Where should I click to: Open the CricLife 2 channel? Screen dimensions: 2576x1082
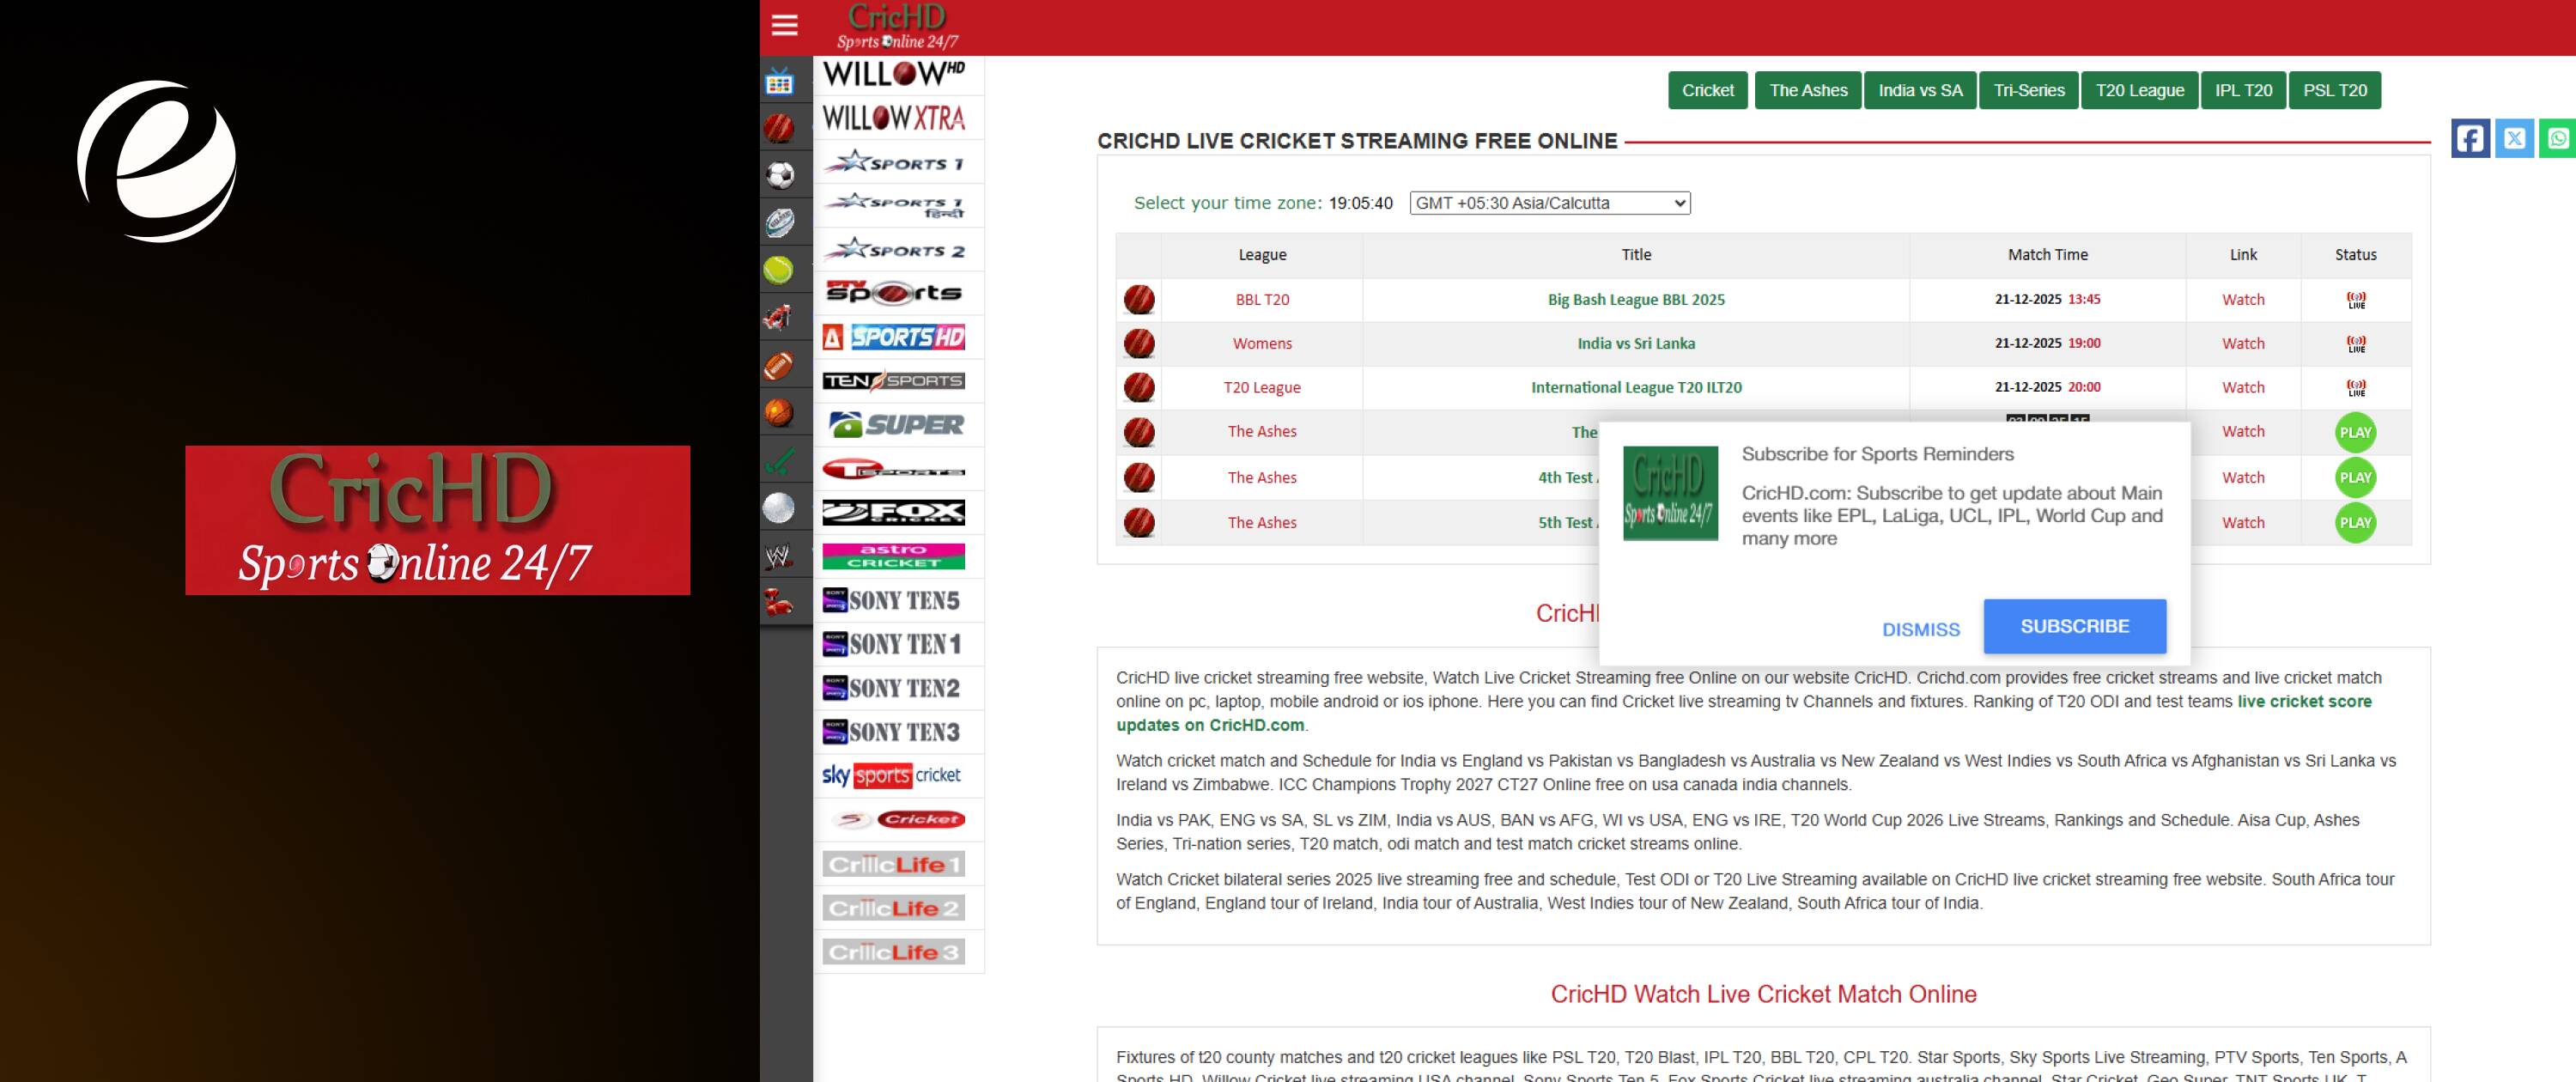[894, 907]
